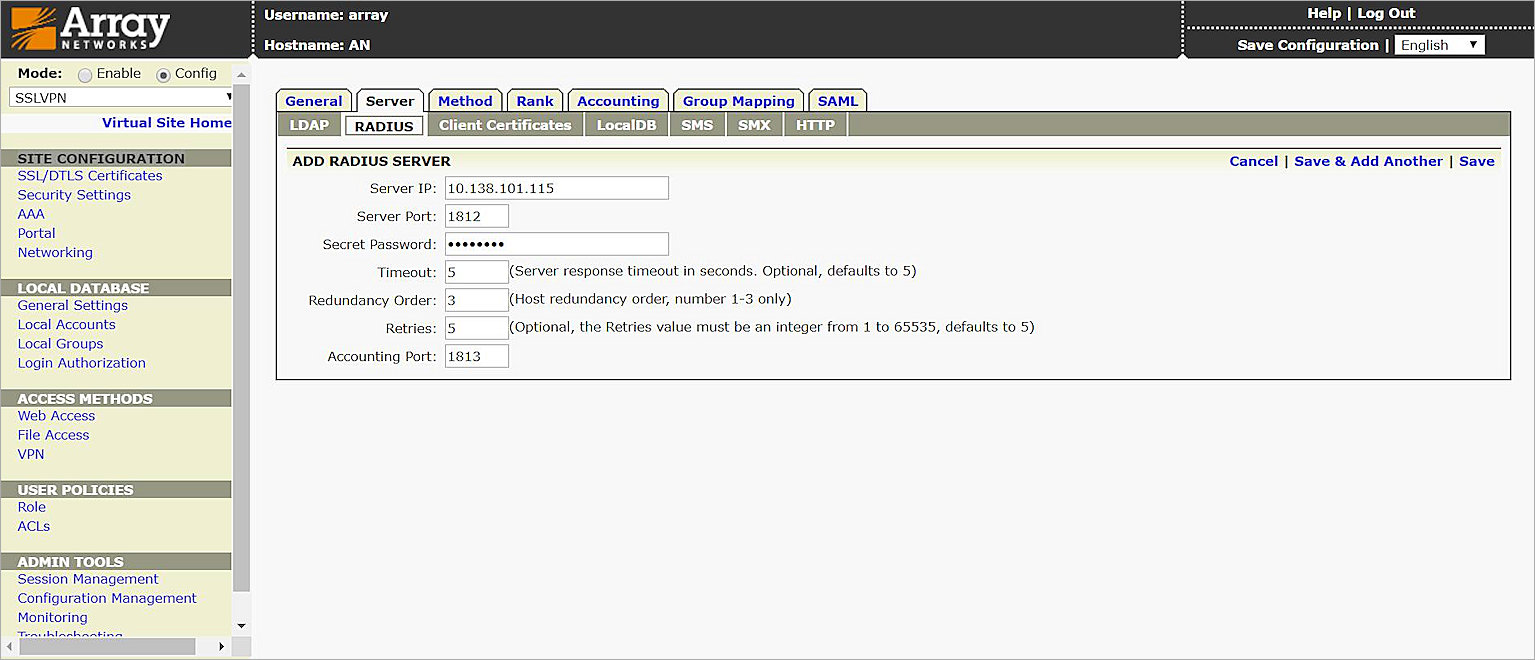
Task: Click Save Configuration
Action: point(1308,45)
